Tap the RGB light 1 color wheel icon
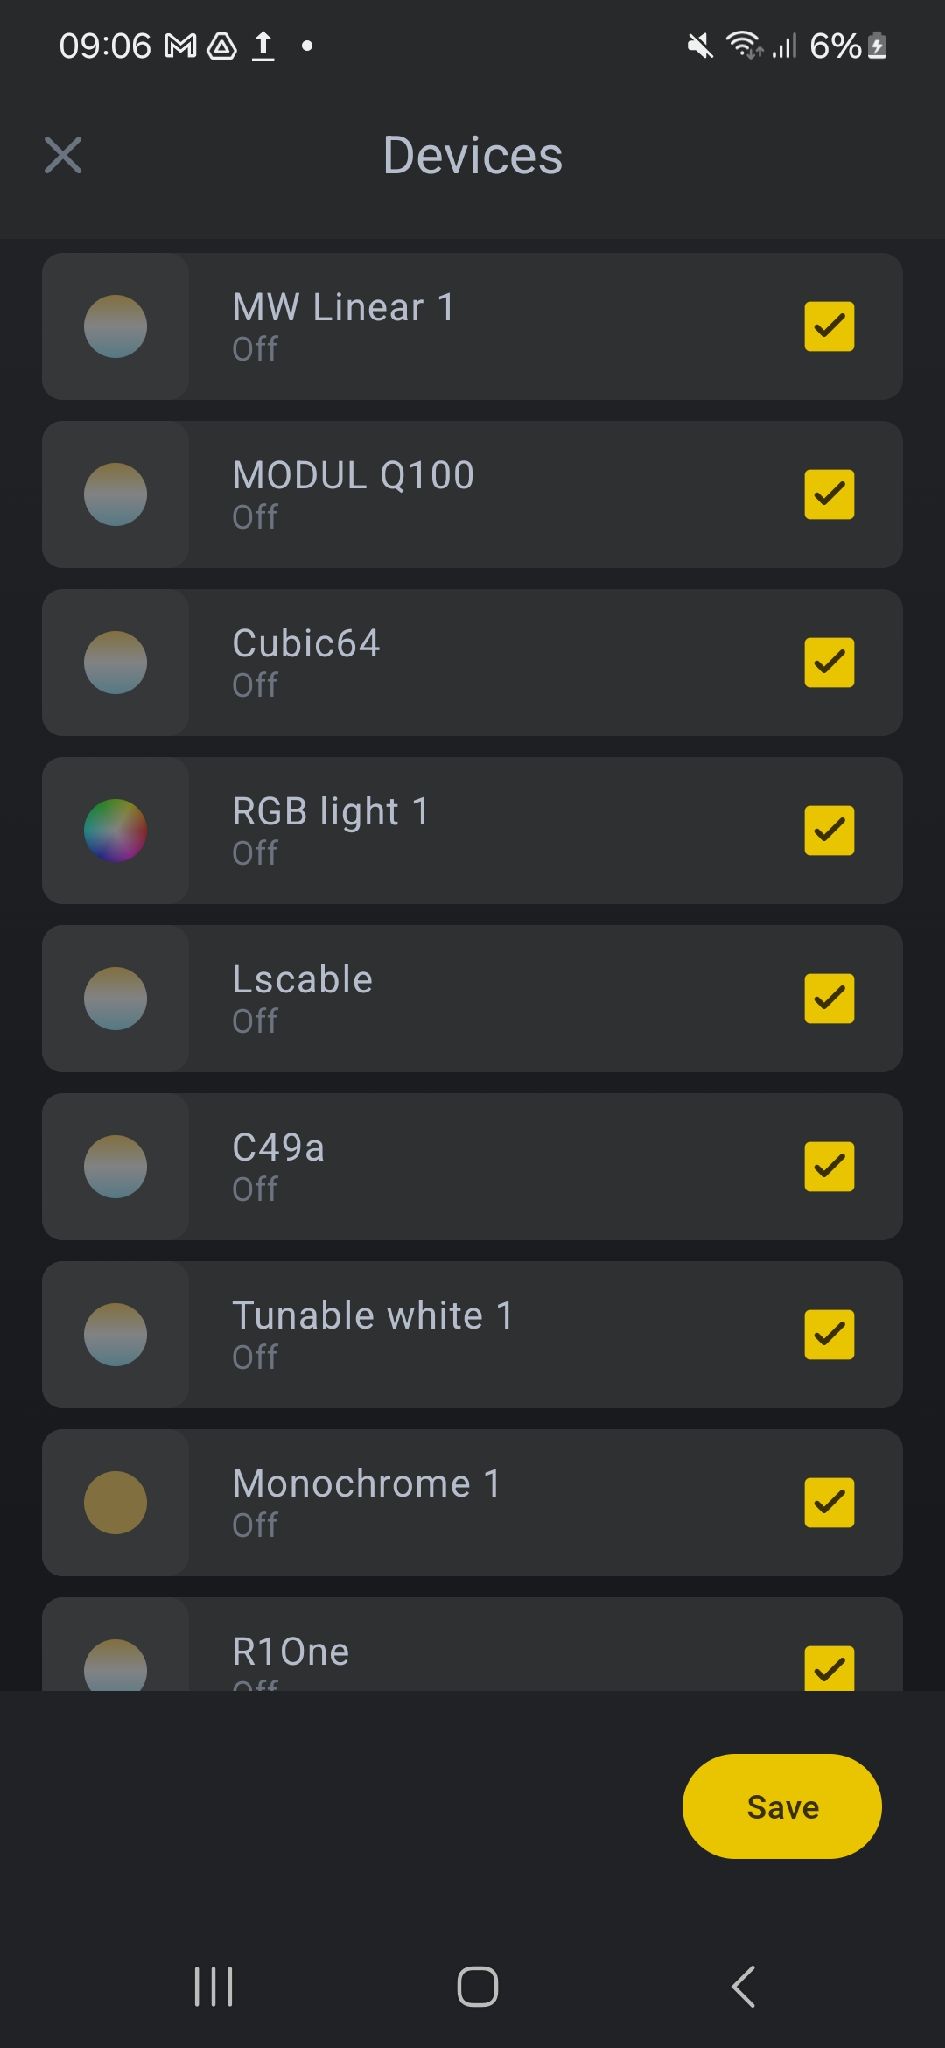Viewport: 945px width, 2048px height. (x=115, y=830)
